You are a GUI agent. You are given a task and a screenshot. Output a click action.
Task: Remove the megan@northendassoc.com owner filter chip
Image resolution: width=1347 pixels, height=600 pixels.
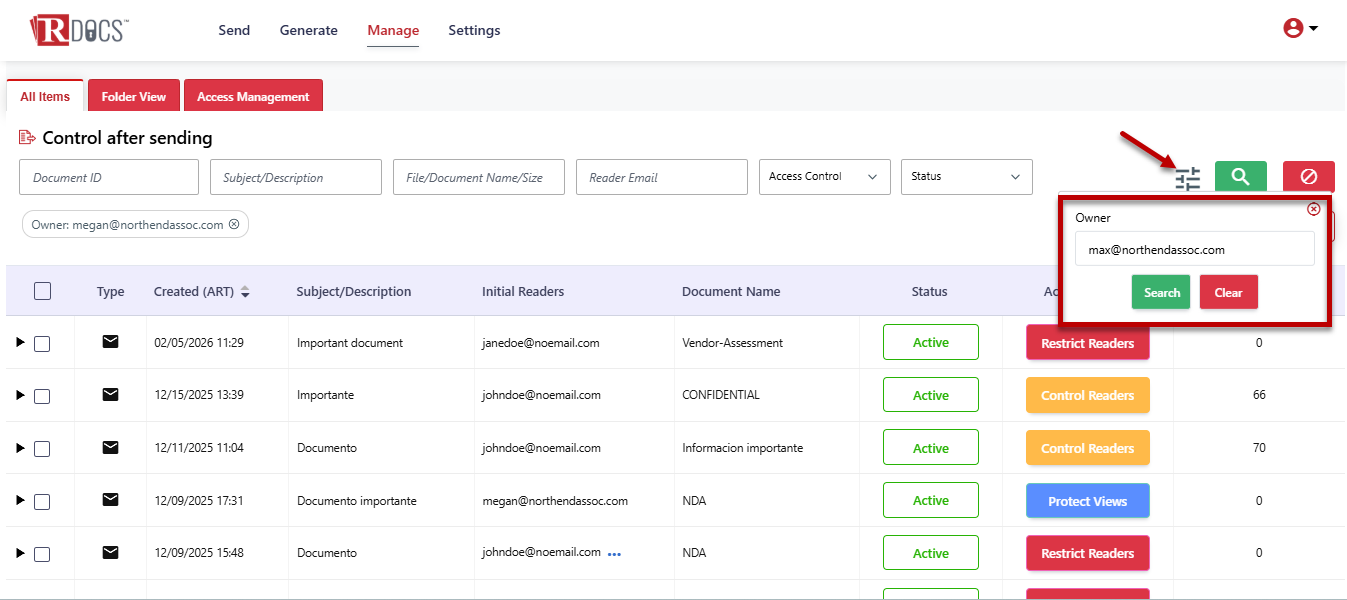click(x=234, y=225)
